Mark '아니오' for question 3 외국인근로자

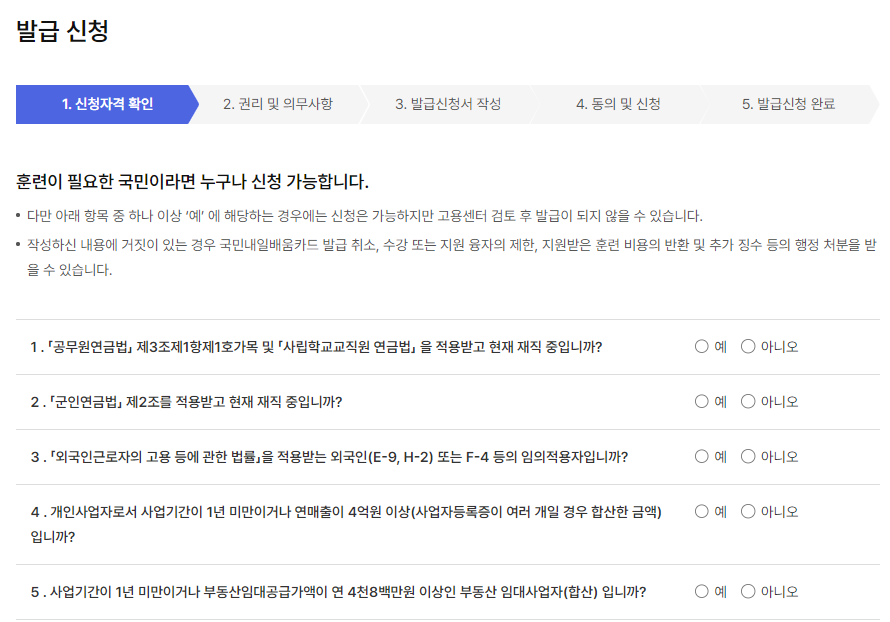(748, 456)
